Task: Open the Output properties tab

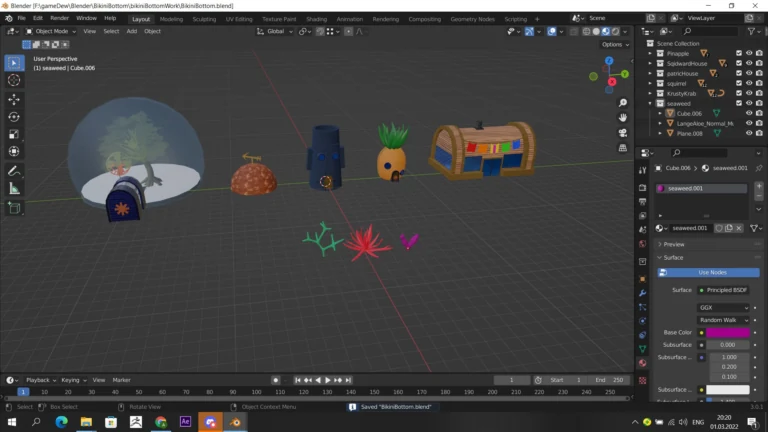Action: pos(643,202)
